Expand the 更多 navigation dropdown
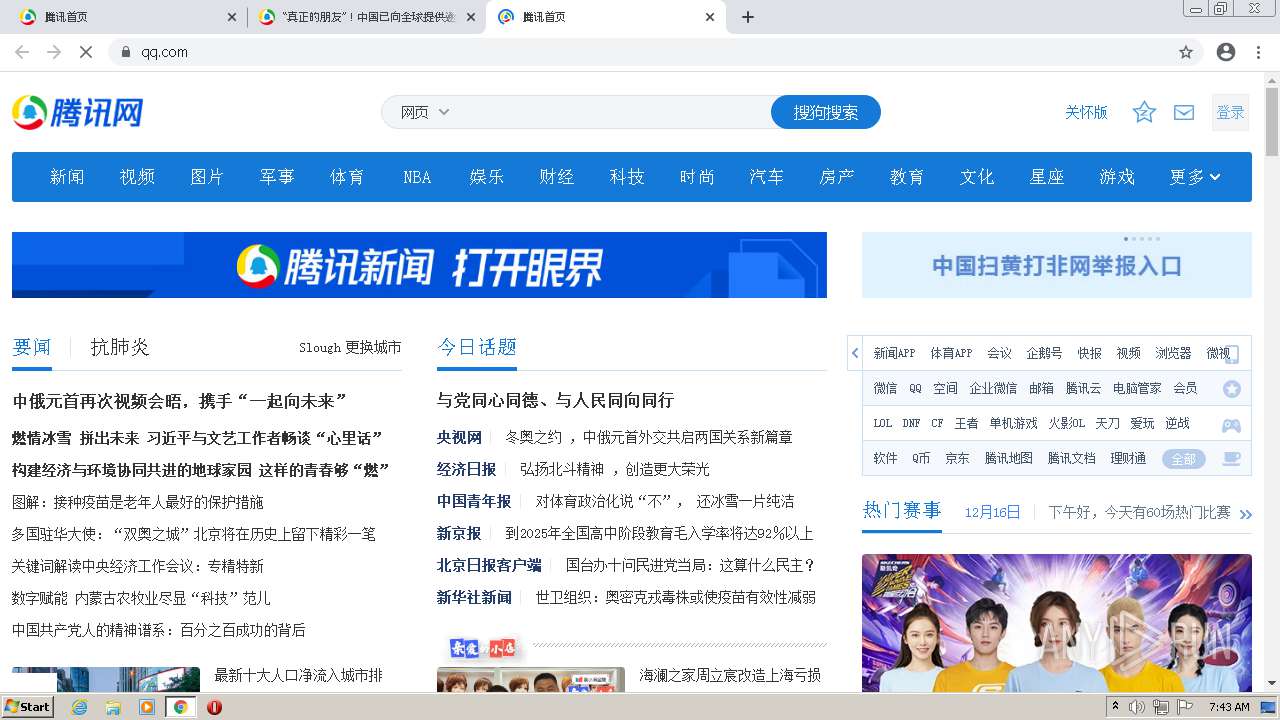This screenshot has height=720, width=1280. pyautogui.click(x=1195, y=177)
